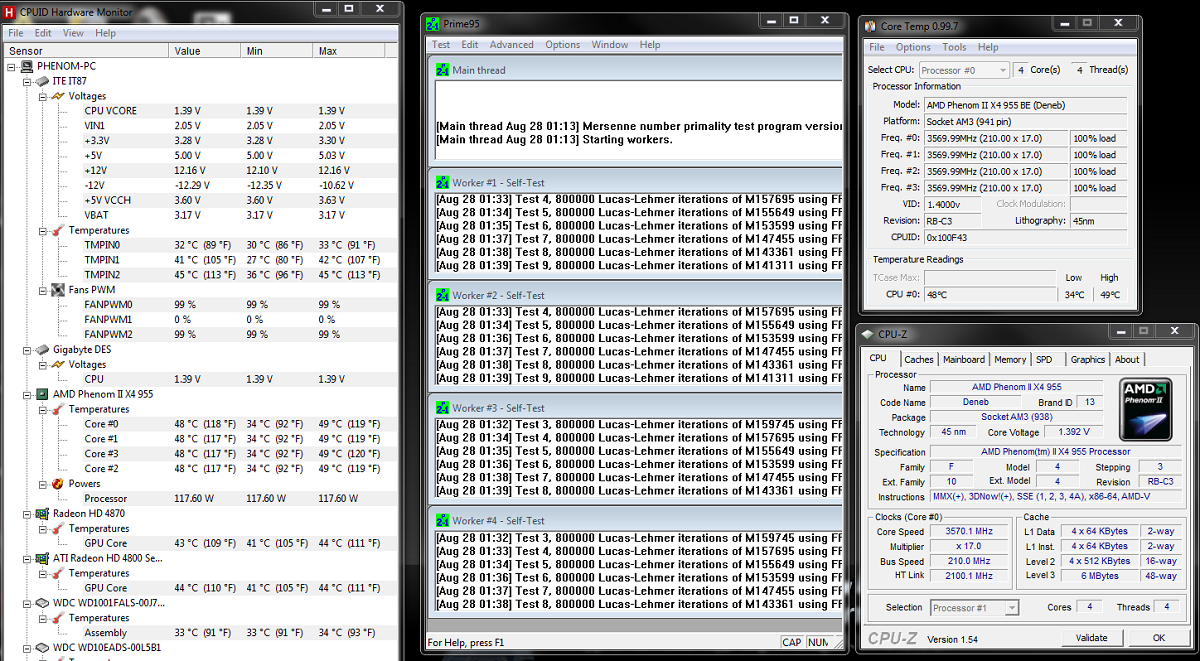Click the AMD Phenom II logo in CPU-Z
1200x661 pixels.
click(x=1146, y=409)
